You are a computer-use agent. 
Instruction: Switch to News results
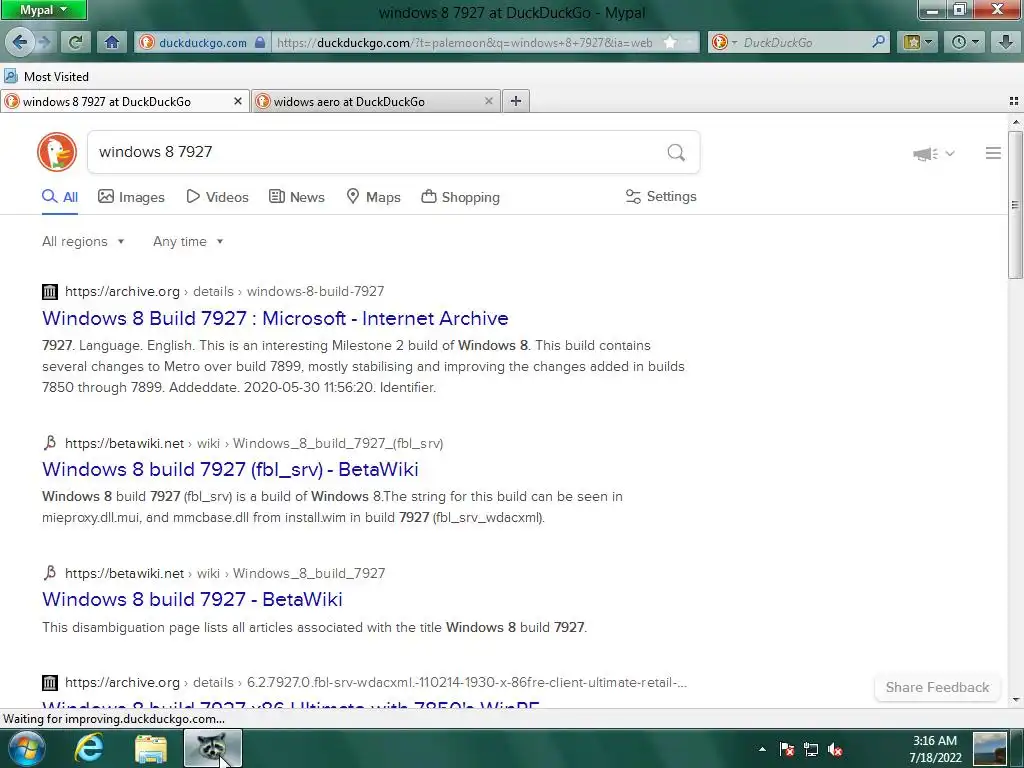tap(296, 197)
